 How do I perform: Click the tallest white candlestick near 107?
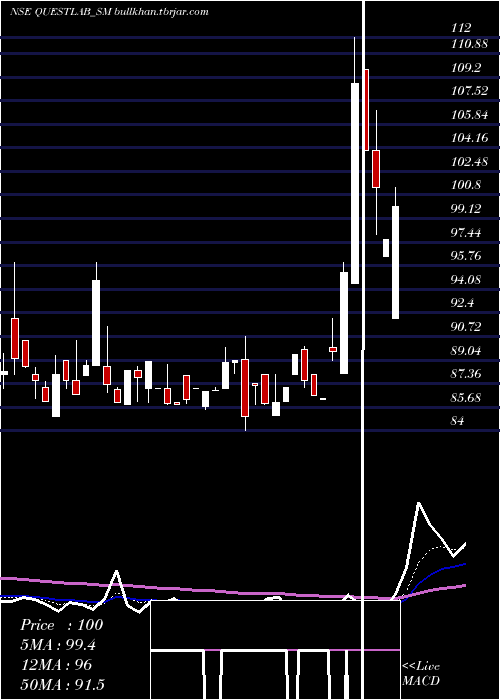click(355, 183)
